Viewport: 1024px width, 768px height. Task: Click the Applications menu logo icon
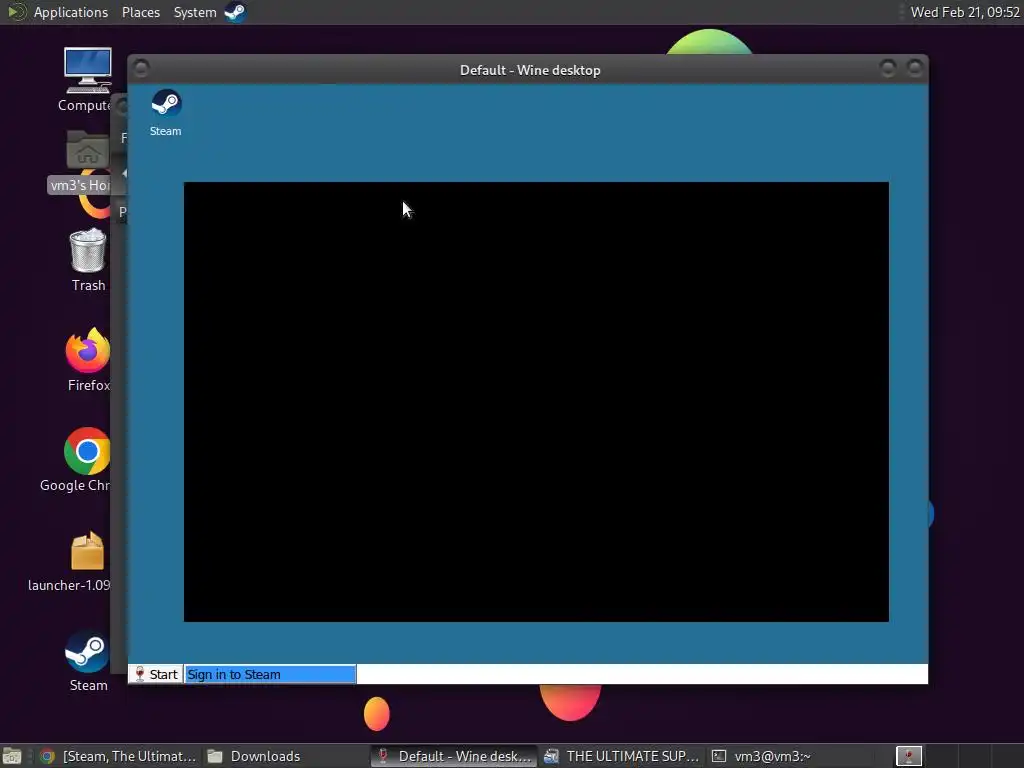pyautogui.click(x=16, y=12)
